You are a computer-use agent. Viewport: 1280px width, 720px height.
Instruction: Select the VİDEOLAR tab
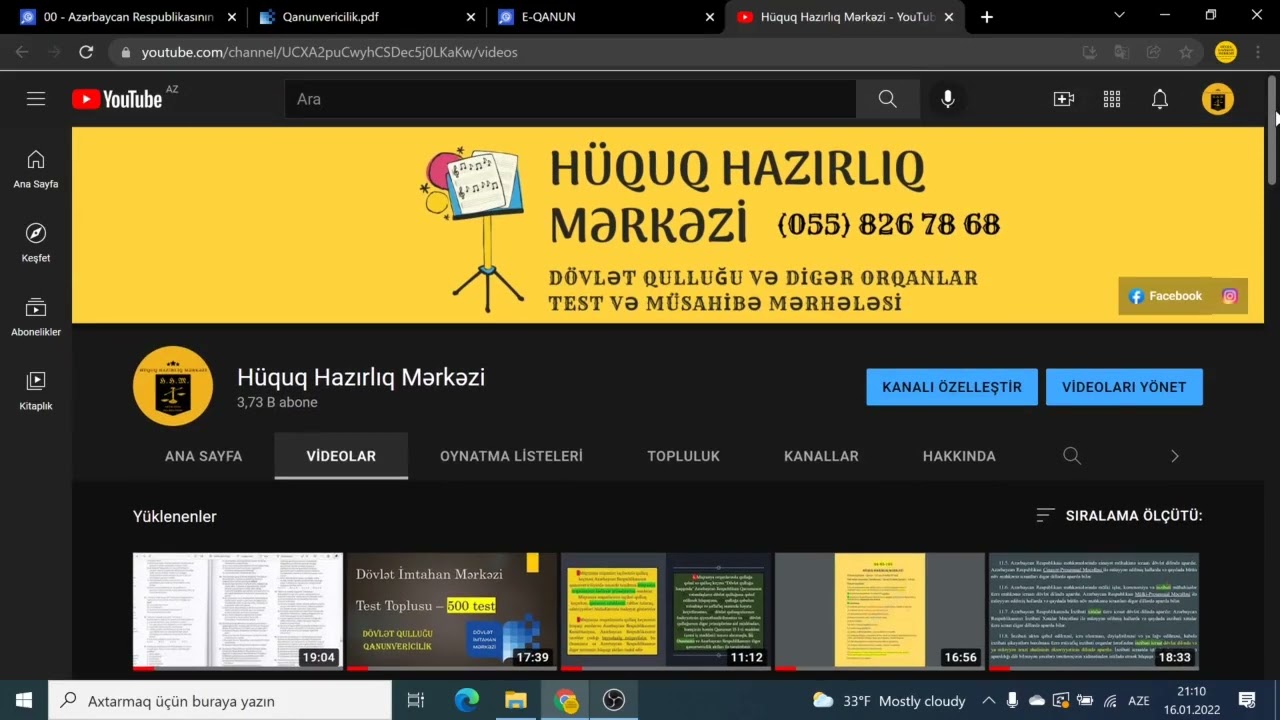click(341, 456)
